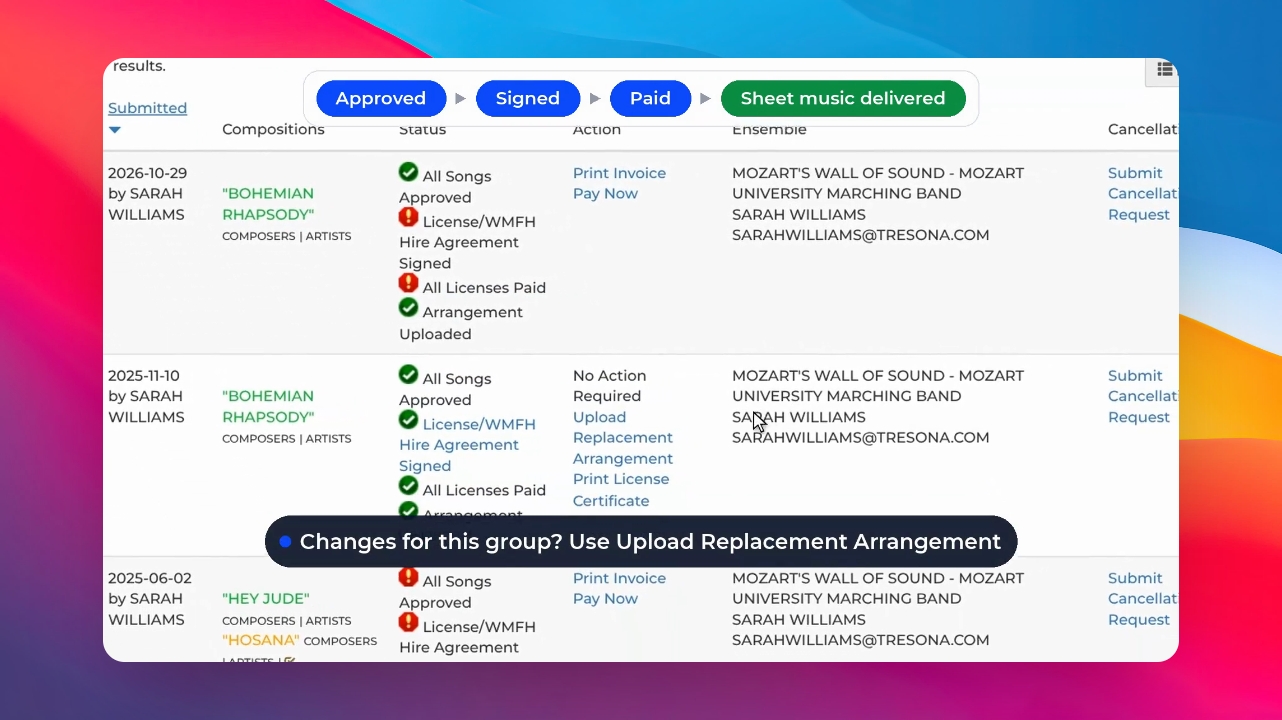Screen dimensions: 1282x720
Task: Click Pay Now in 2026-10-29 row
Action: point(605,194)
